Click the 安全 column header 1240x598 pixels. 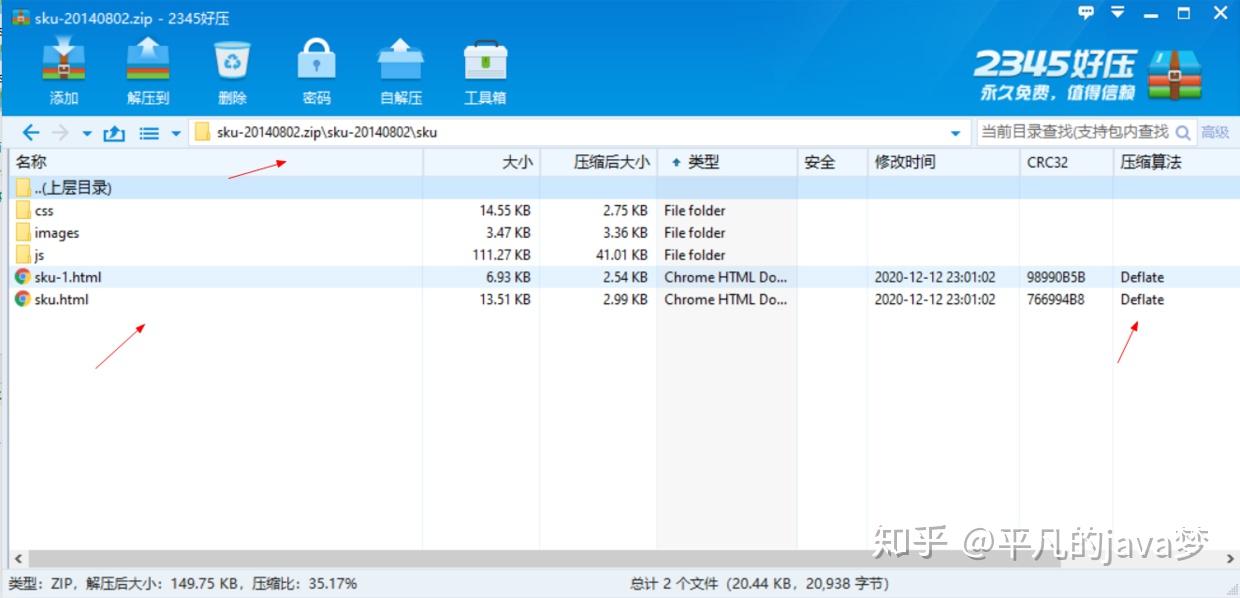[x=832, y=162]
